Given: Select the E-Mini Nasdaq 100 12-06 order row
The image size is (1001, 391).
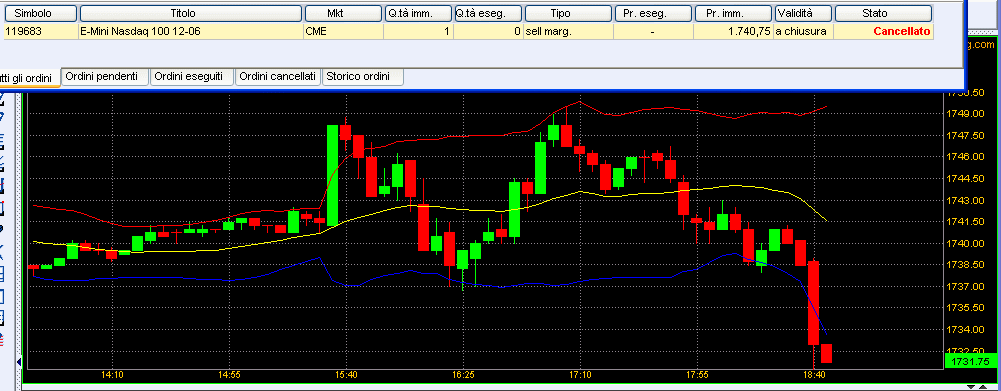Looking at the screenshot, I should pyautogui.click(x=467, y=31).
